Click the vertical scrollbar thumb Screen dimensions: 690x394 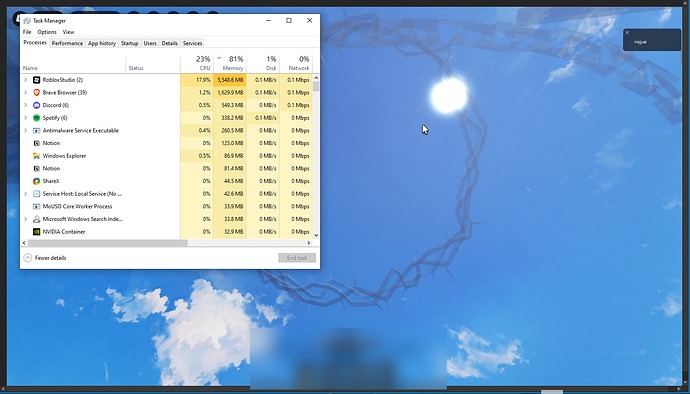(x=316, y=86)
